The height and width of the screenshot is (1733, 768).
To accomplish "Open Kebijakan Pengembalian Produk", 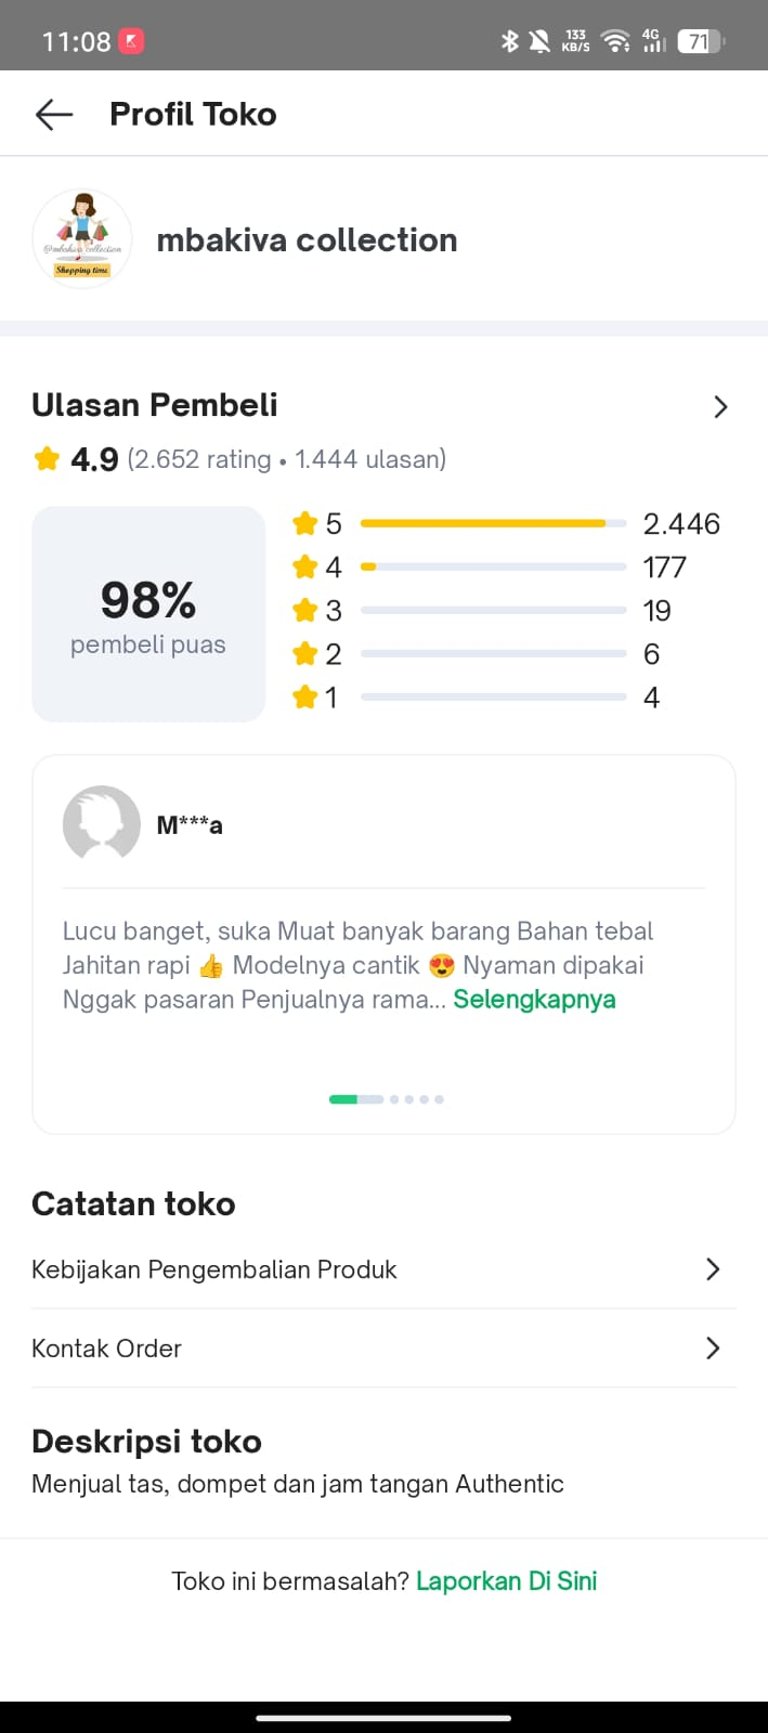I will click(214, 1269).
